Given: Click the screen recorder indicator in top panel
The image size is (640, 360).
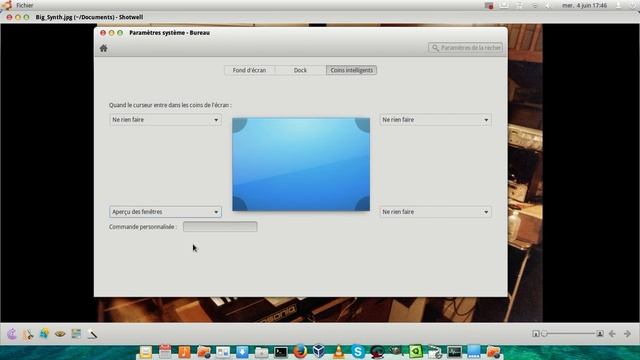Looking at the screenshot, I should point(489,5).
